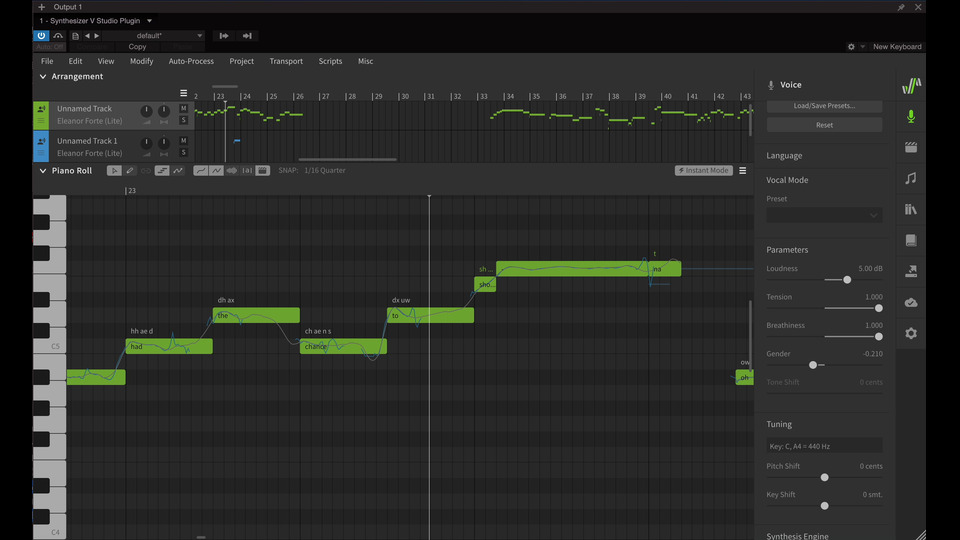The height and width of the screenshot is (540, 960).
Task: Click Load/Save Presets button
Action: point(824,106)
